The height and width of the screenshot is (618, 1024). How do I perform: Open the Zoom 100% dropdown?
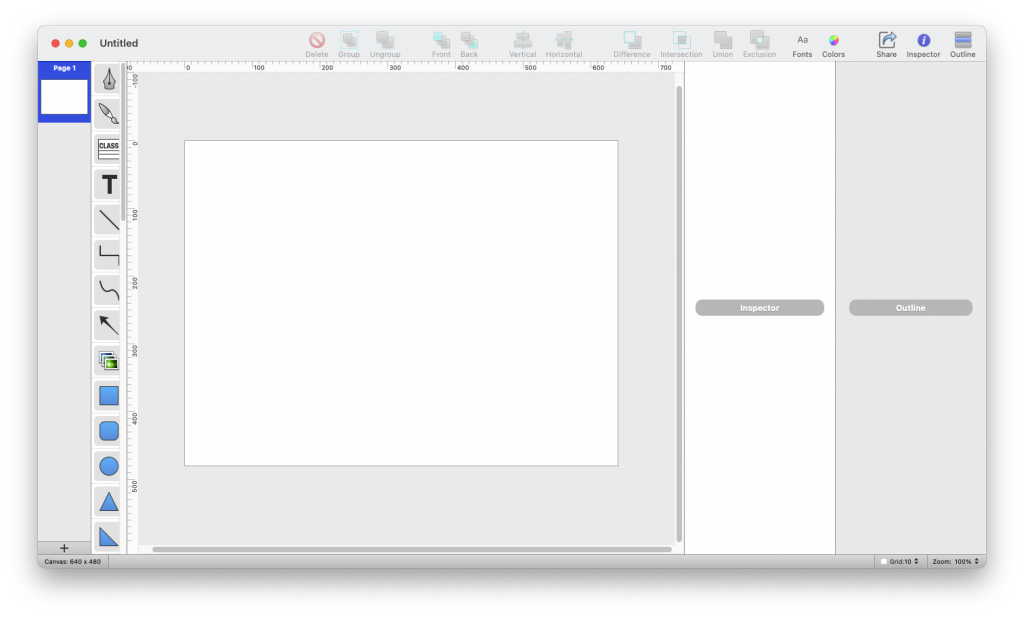(x=955, y=562)
